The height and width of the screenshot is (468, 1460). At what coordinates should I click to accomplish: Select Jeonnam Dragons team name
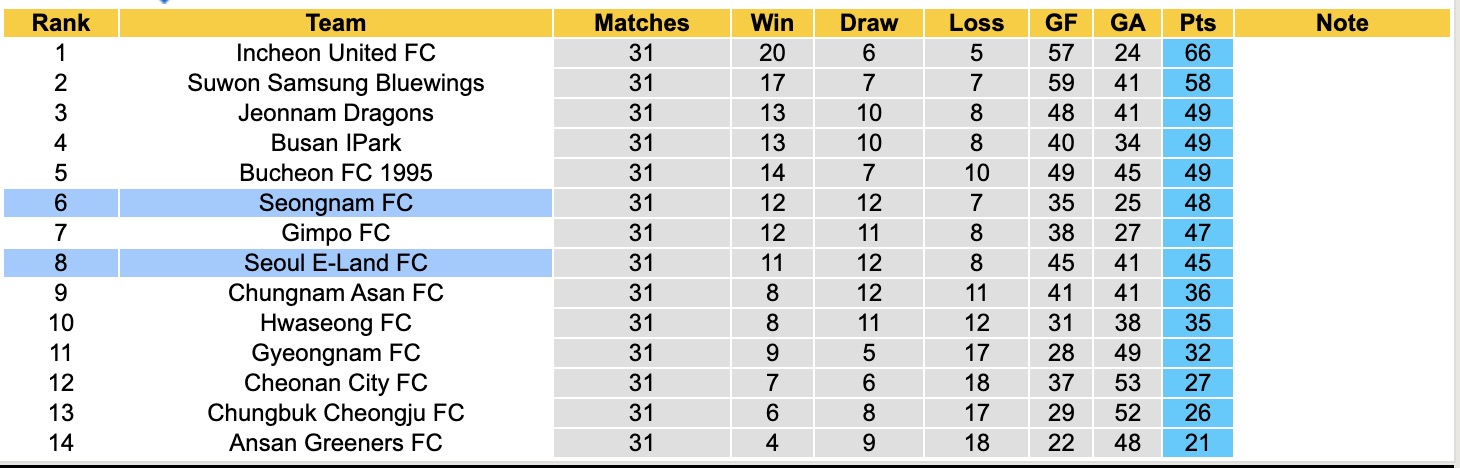pos(335,113)
